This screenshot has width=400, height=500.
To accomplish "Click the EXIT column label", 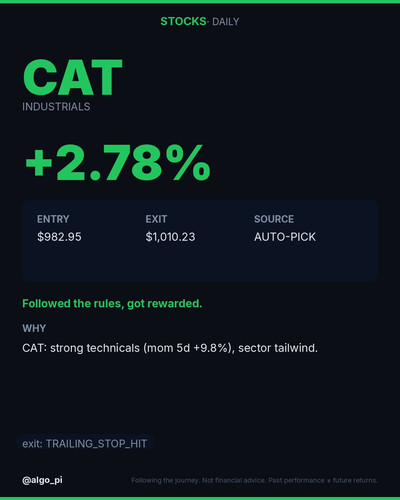I will click(x=156, y=219).
